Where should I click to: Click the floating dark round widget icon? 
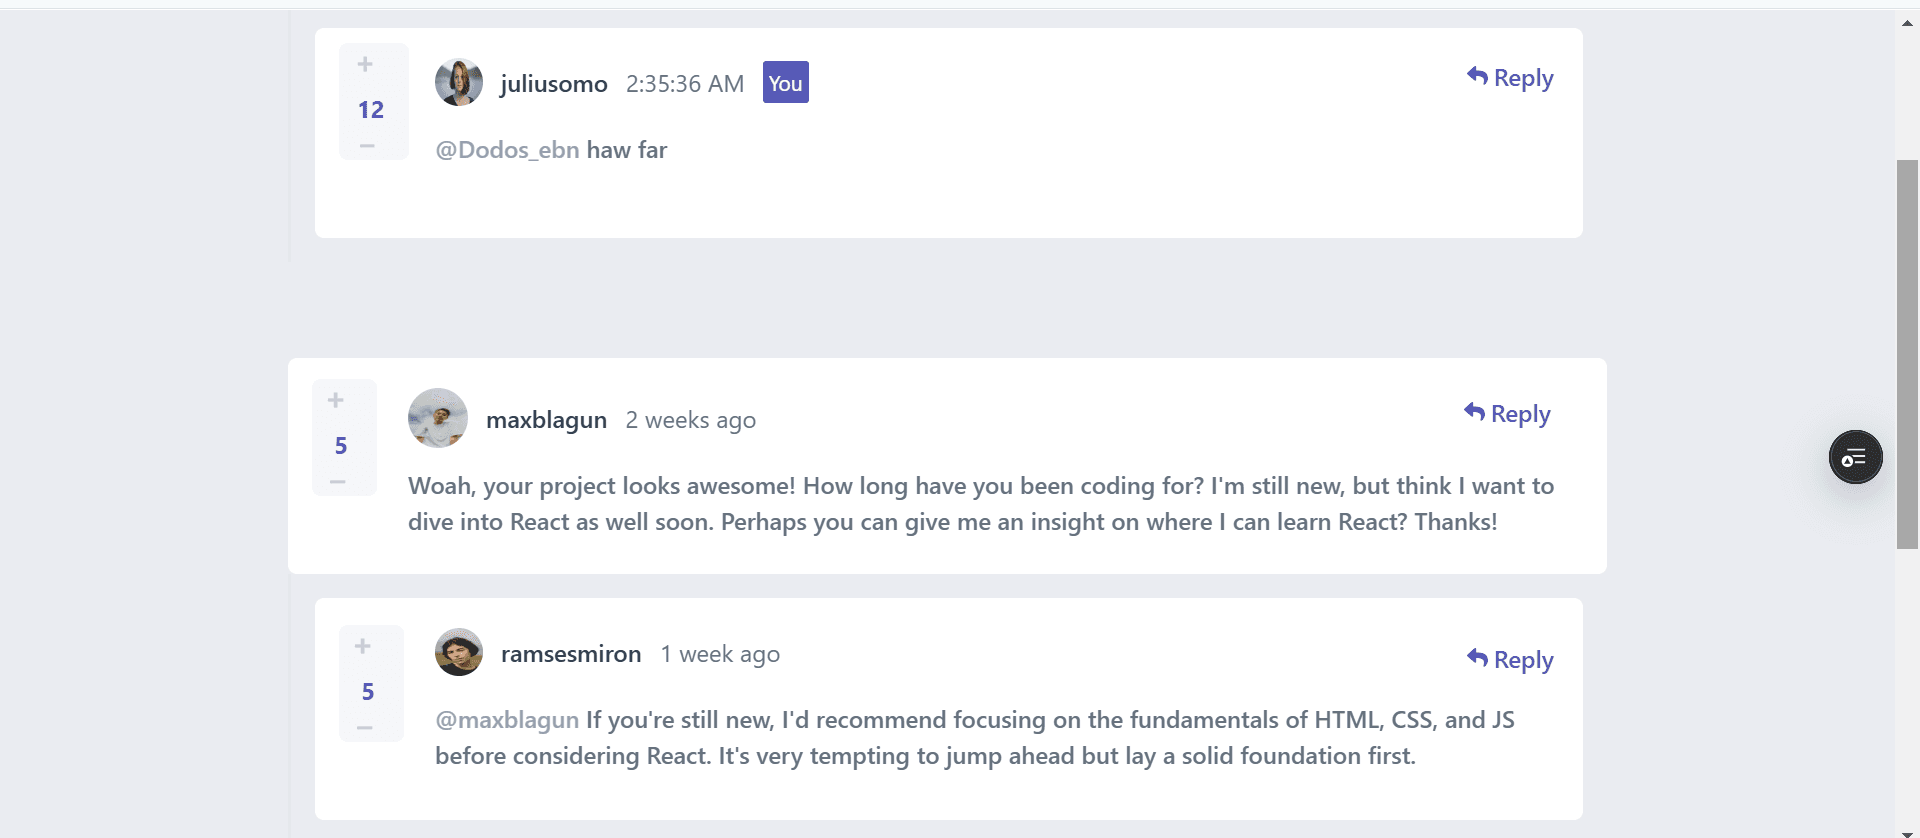click(1856, 458)
